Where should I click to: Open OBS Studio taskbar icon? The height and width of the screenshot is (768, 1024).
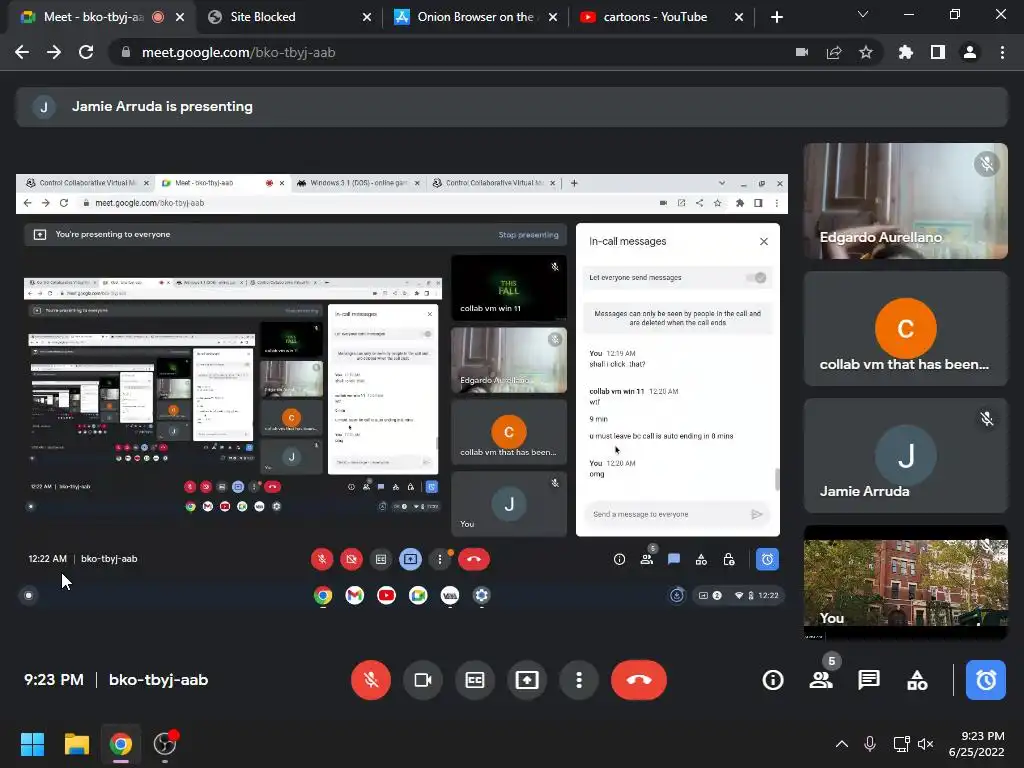click(165, 744)
